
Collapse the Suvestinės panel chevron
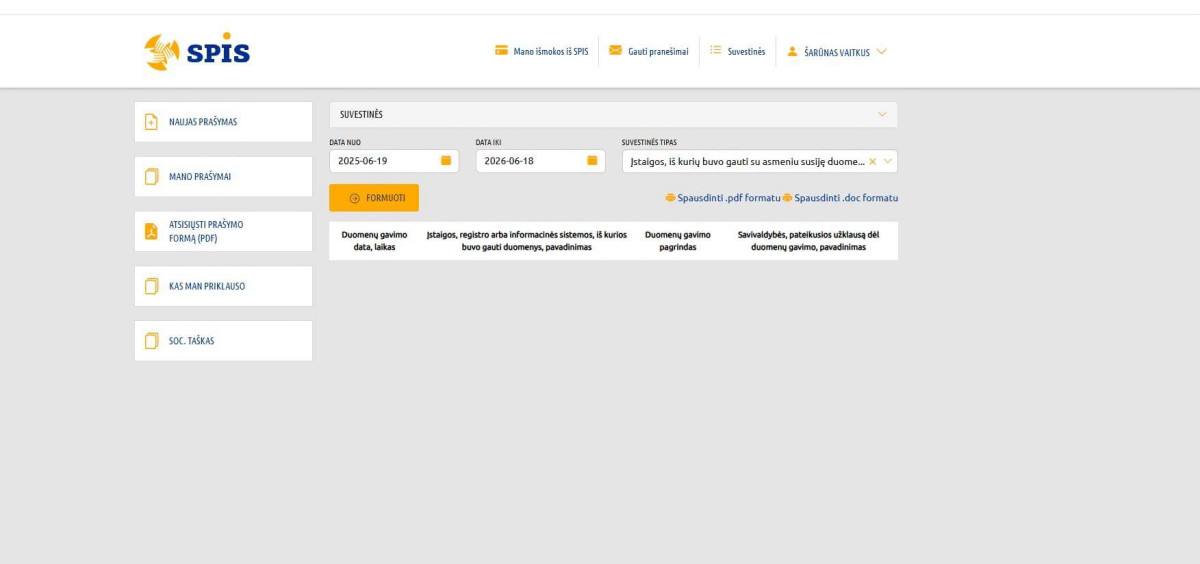882,114
